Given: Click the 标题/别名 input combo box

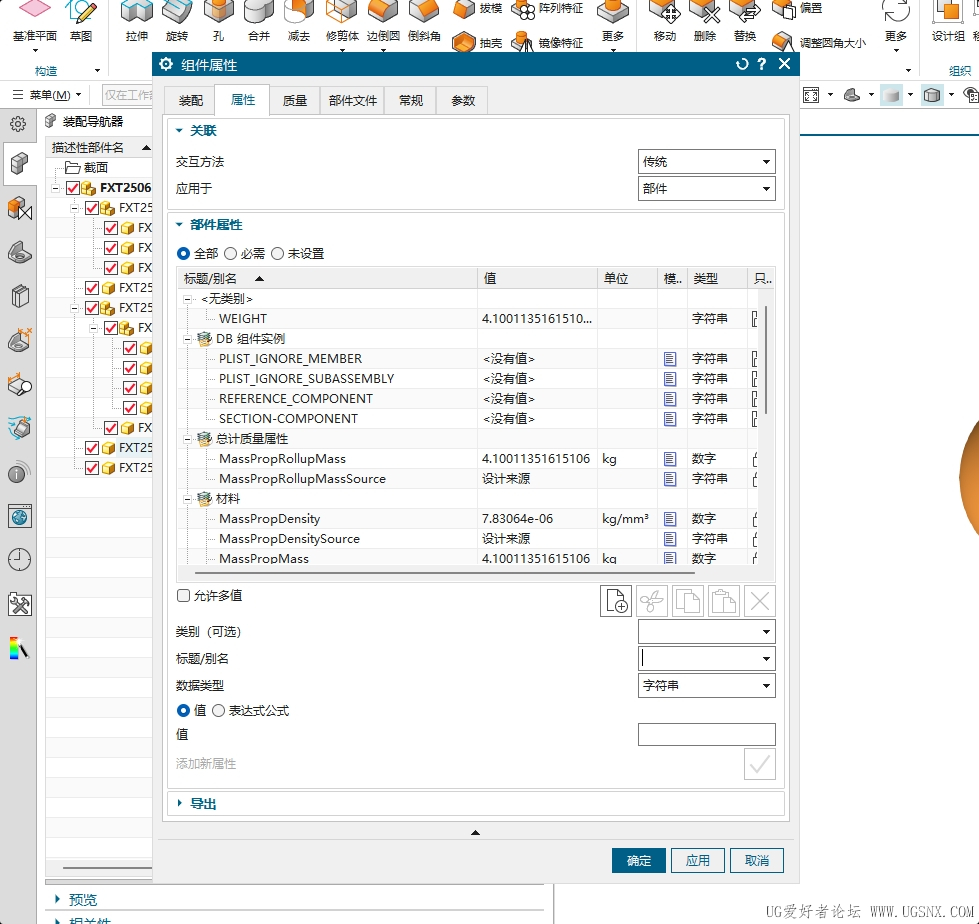Looking at the screenshot, I should click(x=707, y=659).
